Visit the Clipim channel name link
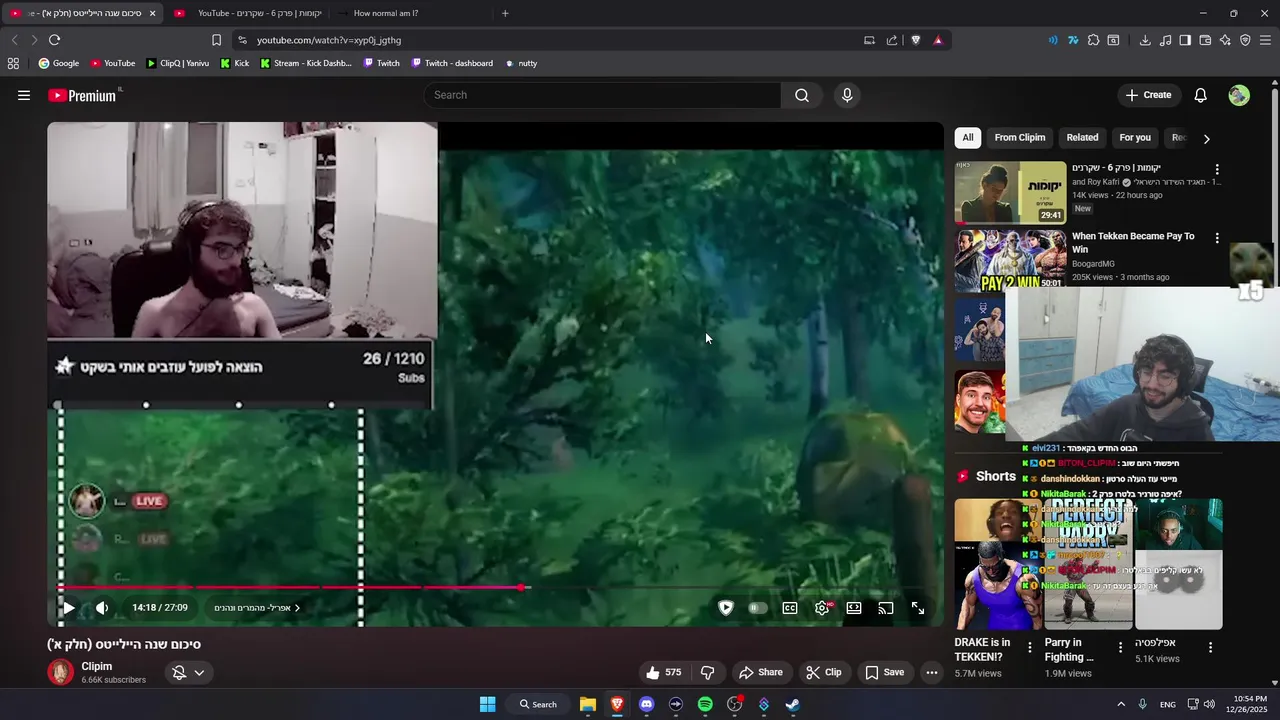The width and height of the screenshot is (1280, 720). pyautogui.click(x=97, y=666)
